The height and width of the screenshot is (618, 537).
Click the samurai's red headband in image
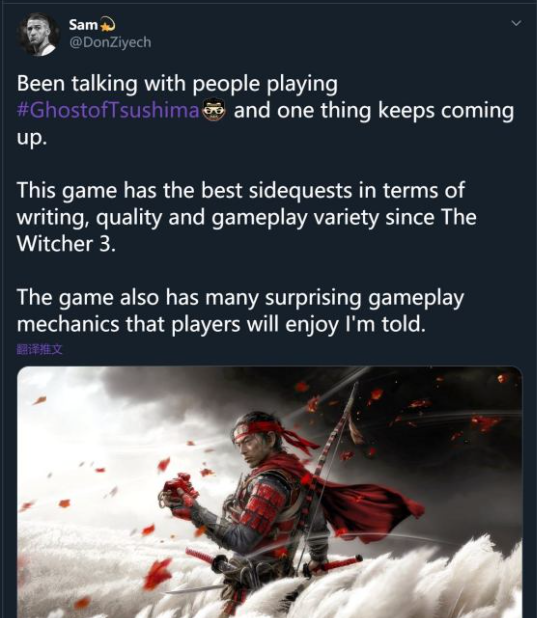tap(260, 431)
